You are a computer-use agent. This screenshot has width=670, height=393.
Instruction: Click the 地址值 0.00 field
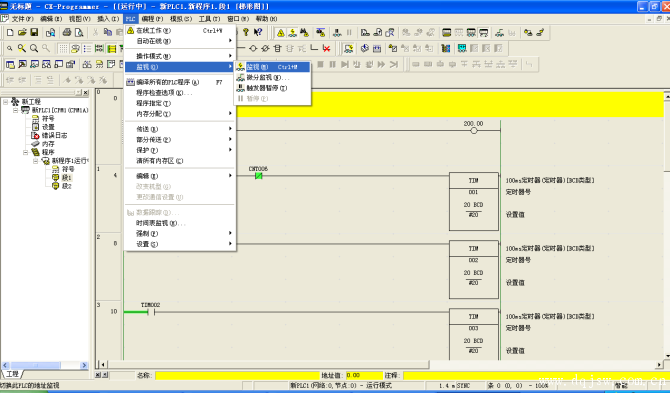coord(364,375)
